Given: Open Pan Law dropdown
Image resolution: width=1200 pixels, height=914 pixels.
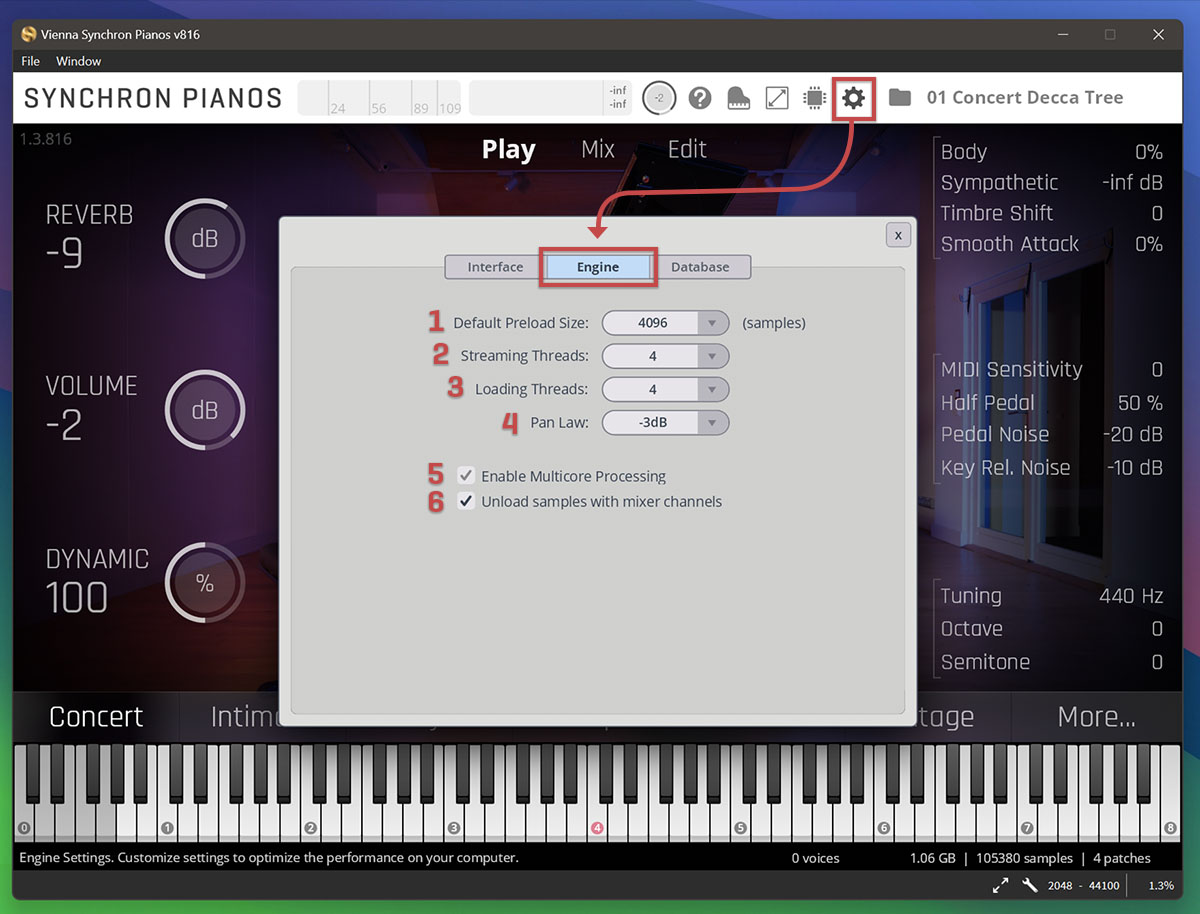Looking at the screenshot, I should (666, 422).
